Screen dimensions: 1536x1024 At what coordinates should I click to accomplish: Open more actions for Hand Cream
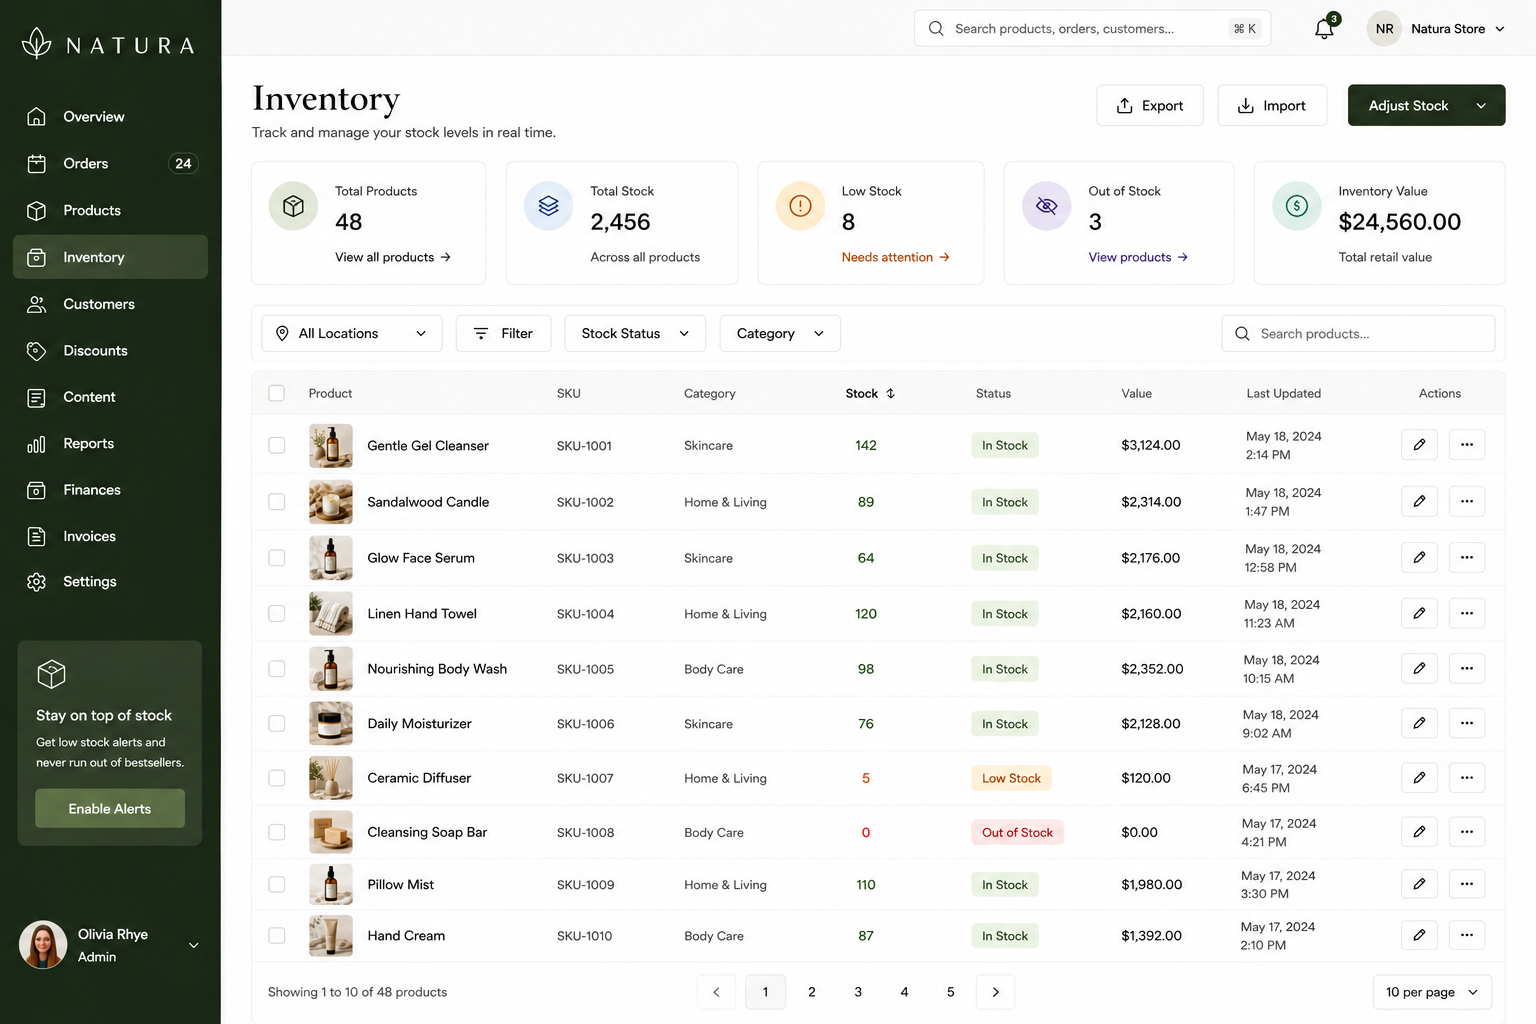[x=1467, y=935]
